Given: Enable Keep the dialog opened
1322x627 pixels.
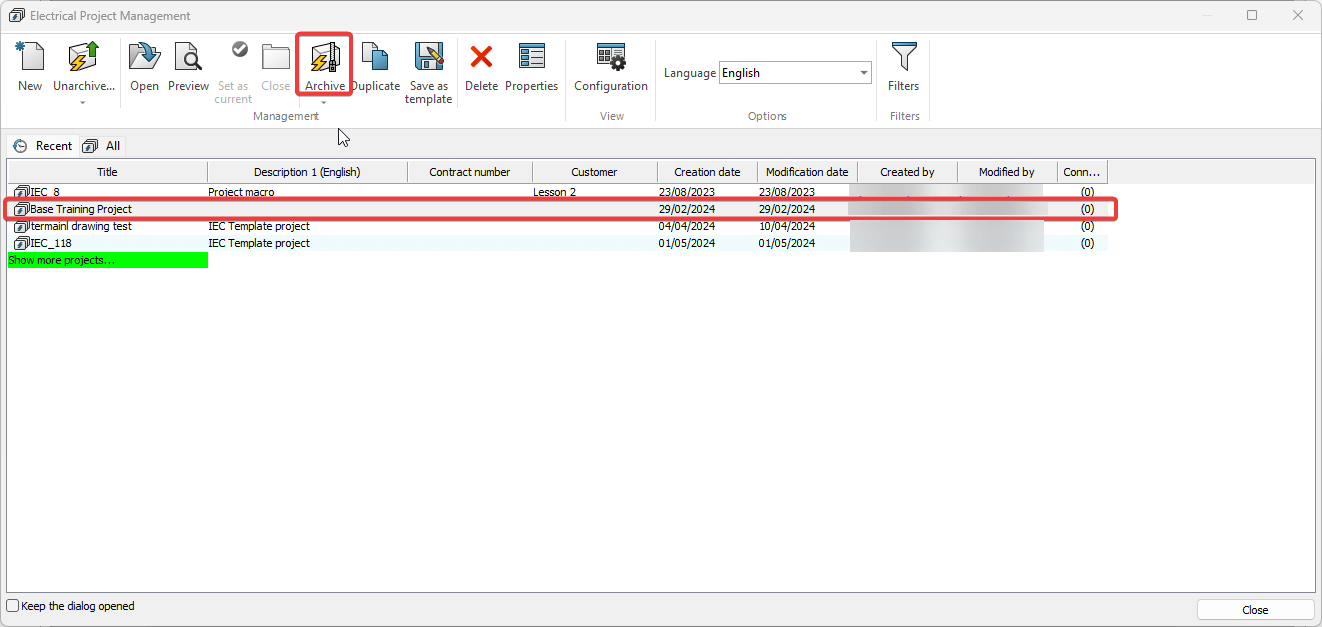Looking at the screenshot, I should (11, 605).
